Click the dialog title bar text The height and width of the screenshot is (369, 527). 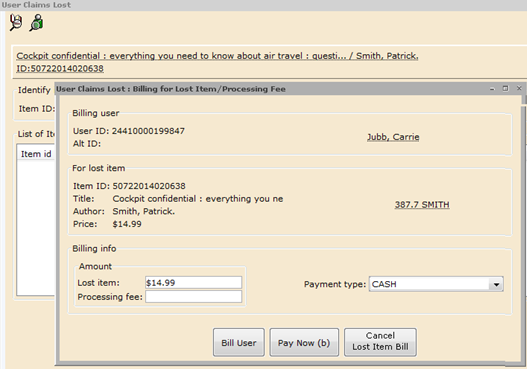(x=171, y=89)
